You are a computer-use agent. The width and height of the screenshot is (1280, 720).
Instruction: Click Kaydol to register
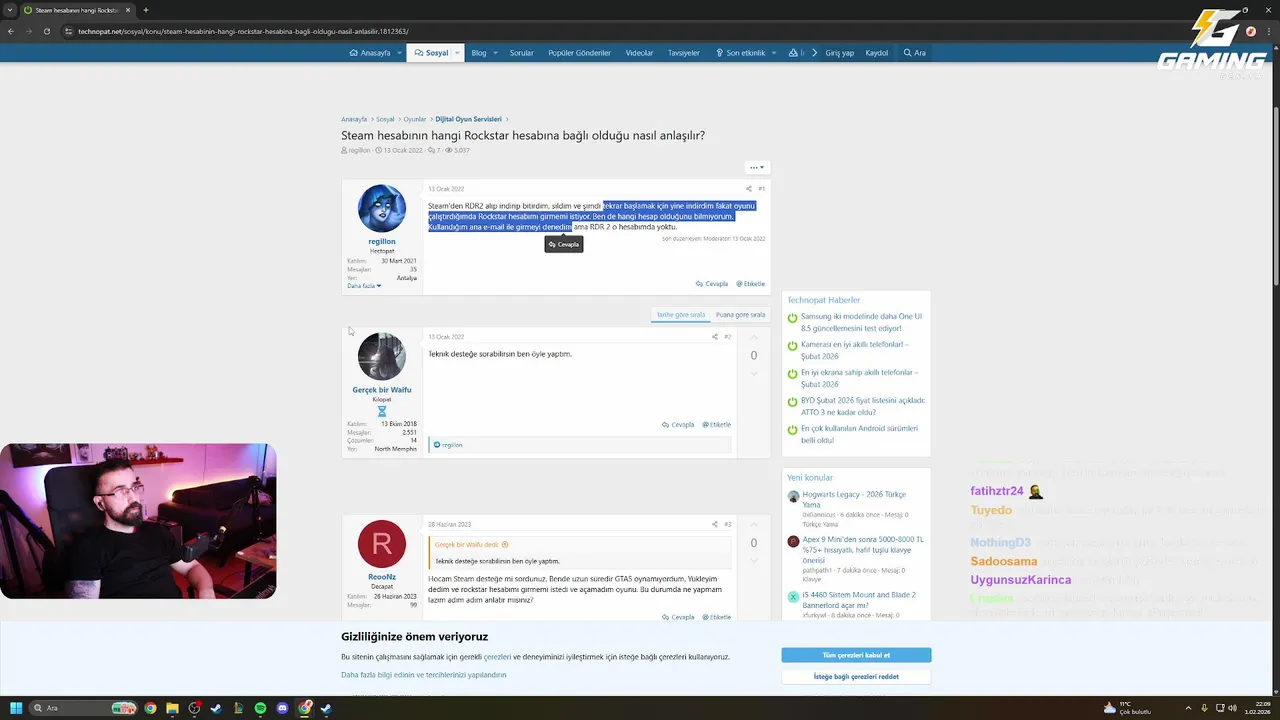(x=877, y=53)
